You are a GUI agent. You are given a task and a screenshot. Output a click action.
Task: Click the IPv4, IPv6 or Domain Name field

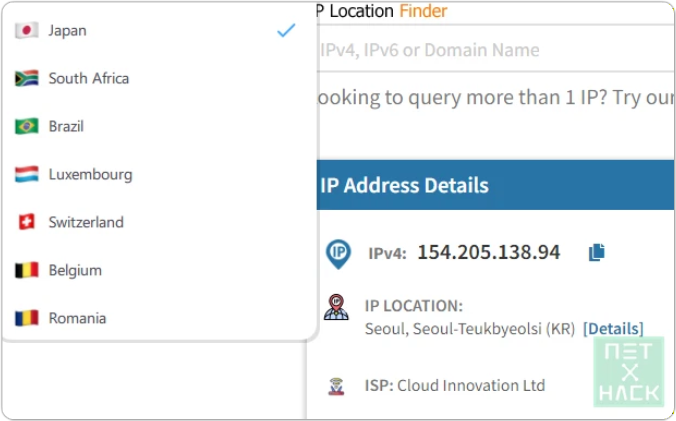(490, 50)
